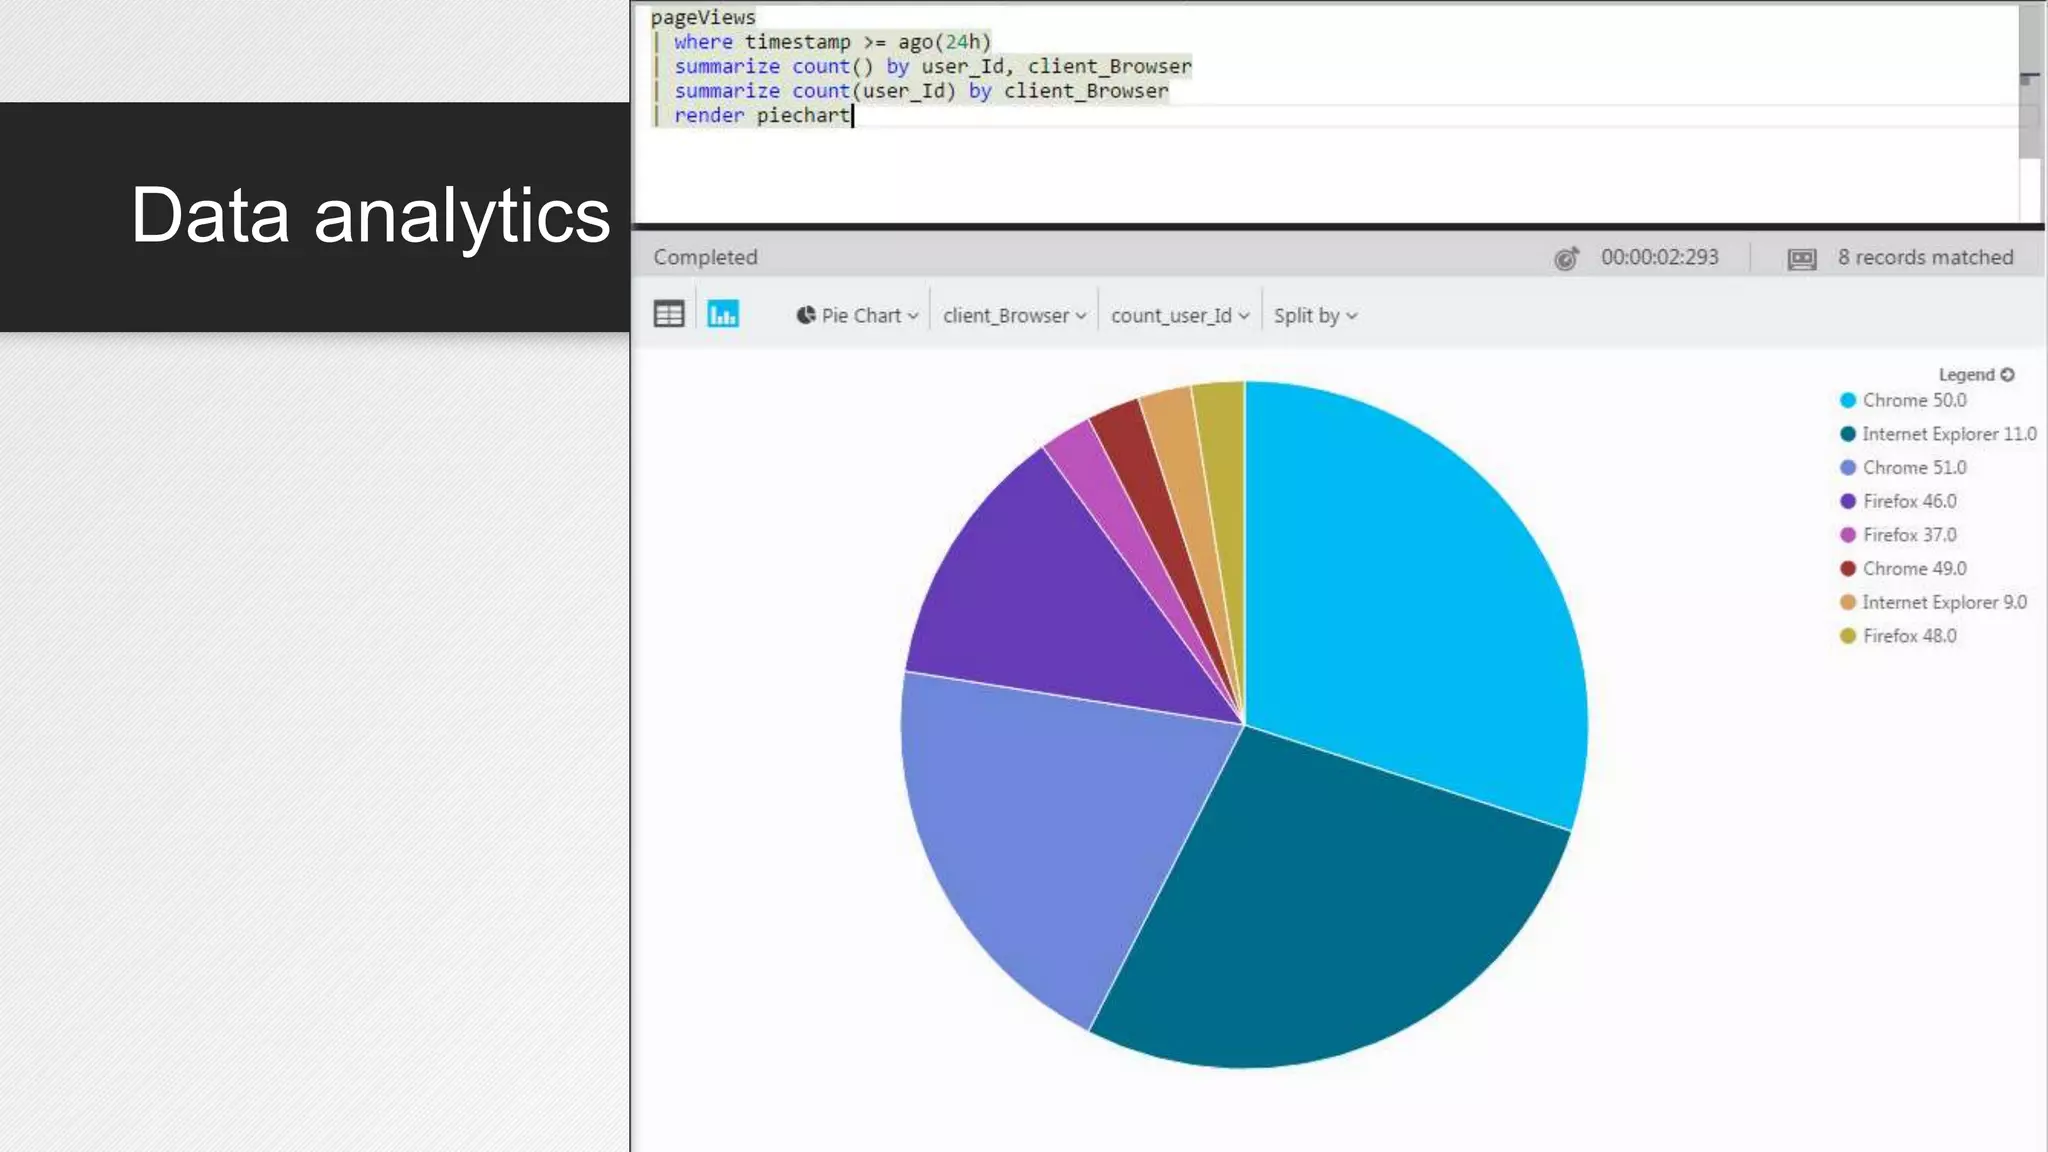The width and height of the screenshot is (2048, 1152).
Task: Open the count_user_Id dropdown
Action: point(1180,315)
